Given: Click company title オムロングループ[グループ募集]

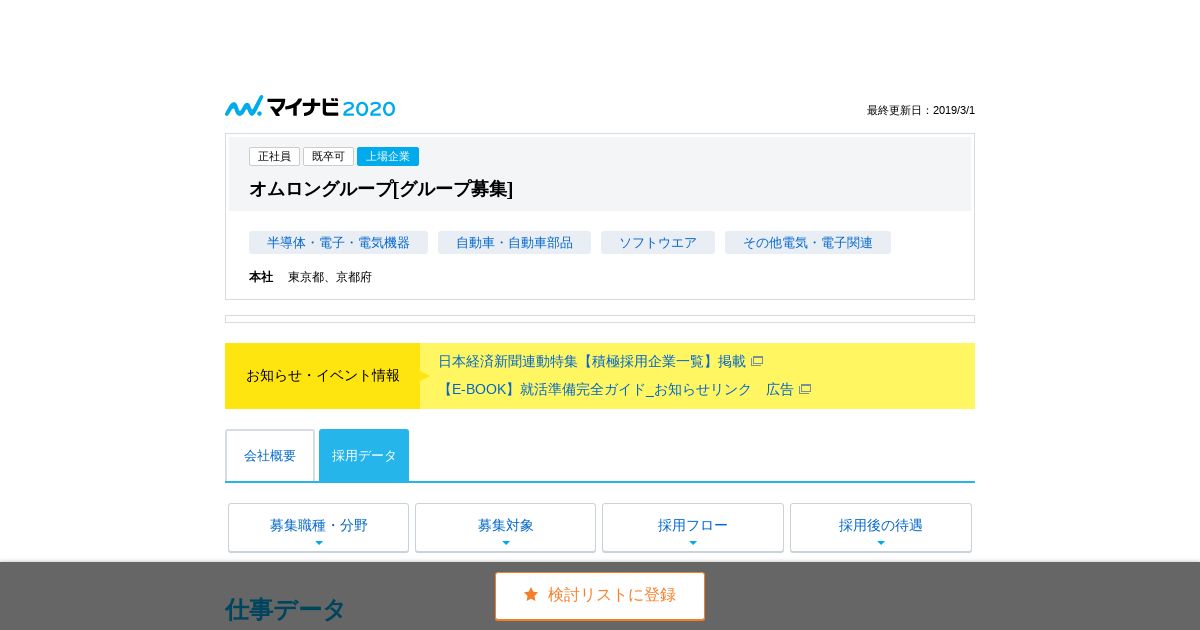Looking at the screenshot, I should (x=381, y=188).
